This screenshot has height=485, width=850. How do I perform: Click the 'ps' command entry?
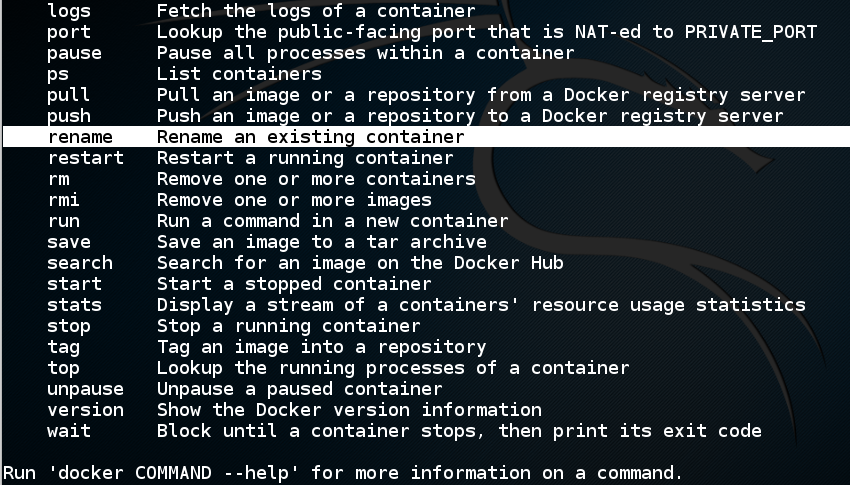[x=58, y=74]
